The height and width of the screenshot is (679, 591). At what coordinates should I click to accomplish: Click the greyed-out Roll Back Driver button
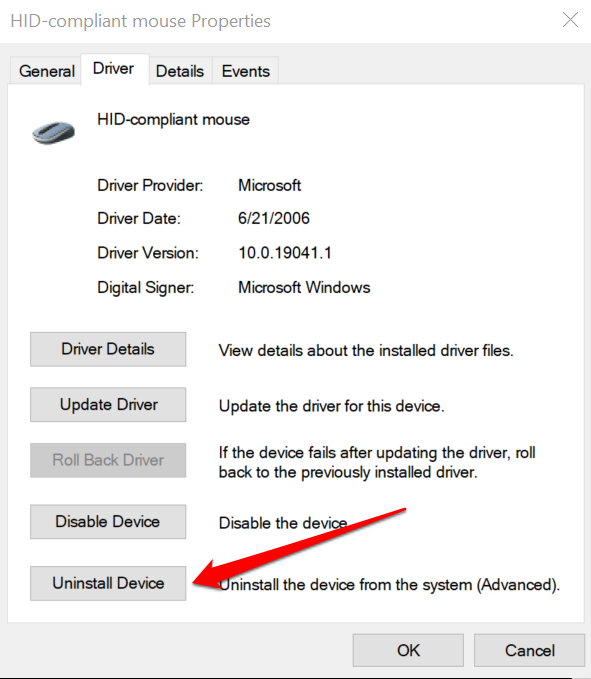click(x=108, y=460)
